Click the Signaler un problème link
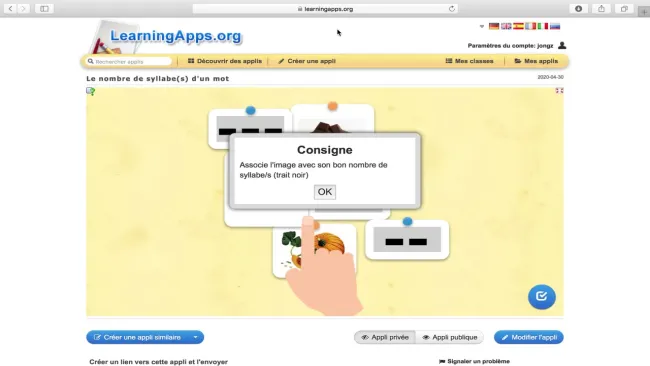The image size is (650, 366). point(474,361)
